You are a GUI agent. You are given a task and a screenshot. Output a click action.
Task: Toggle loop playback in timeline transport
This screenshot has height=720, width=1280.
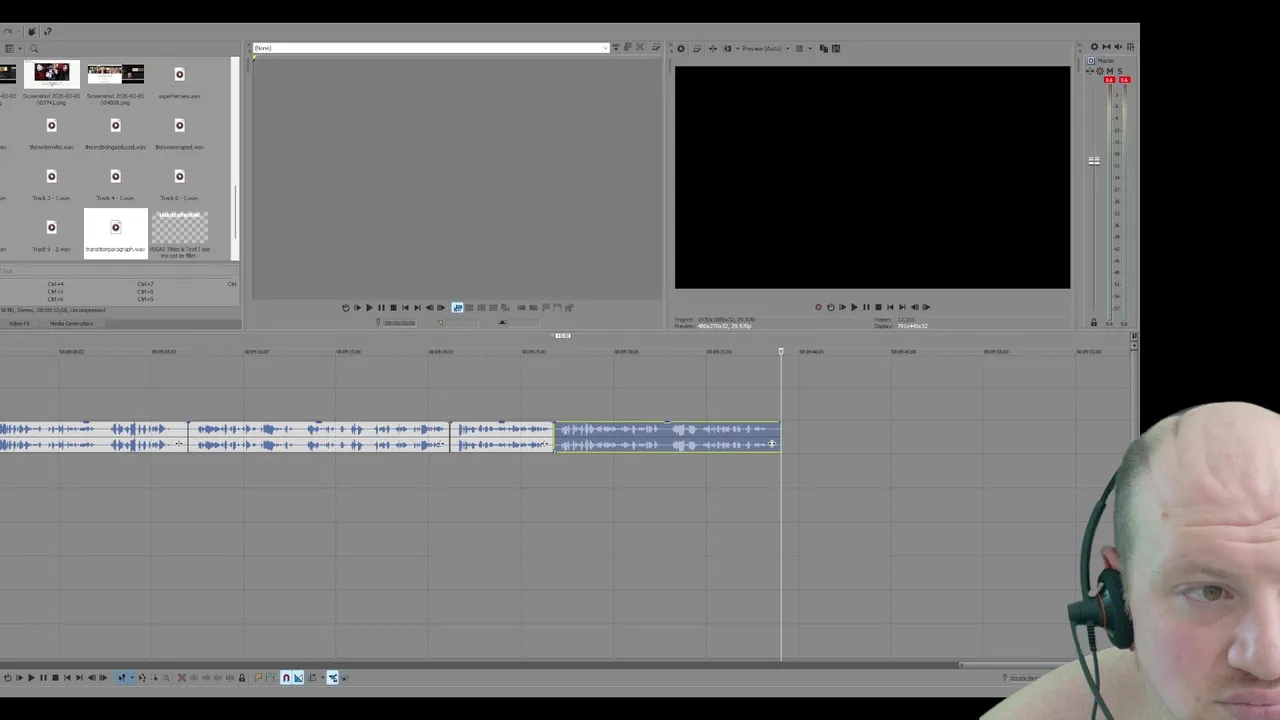tap(8, 678)
